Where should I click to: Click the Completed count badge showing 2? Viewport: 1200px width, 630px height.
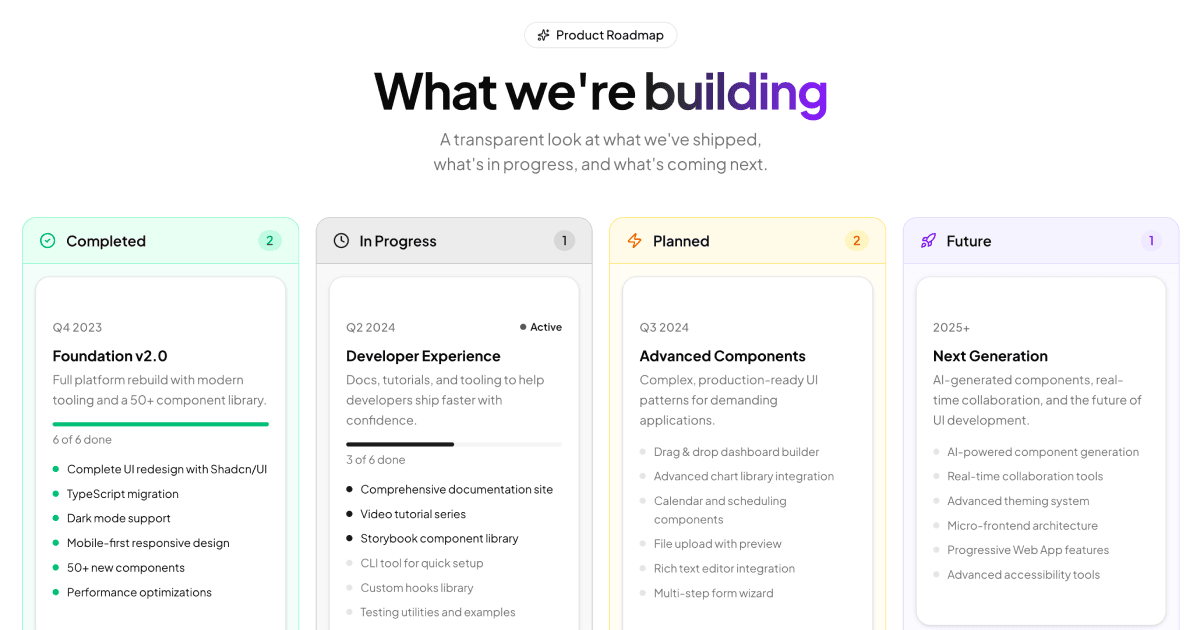(269, 241)
